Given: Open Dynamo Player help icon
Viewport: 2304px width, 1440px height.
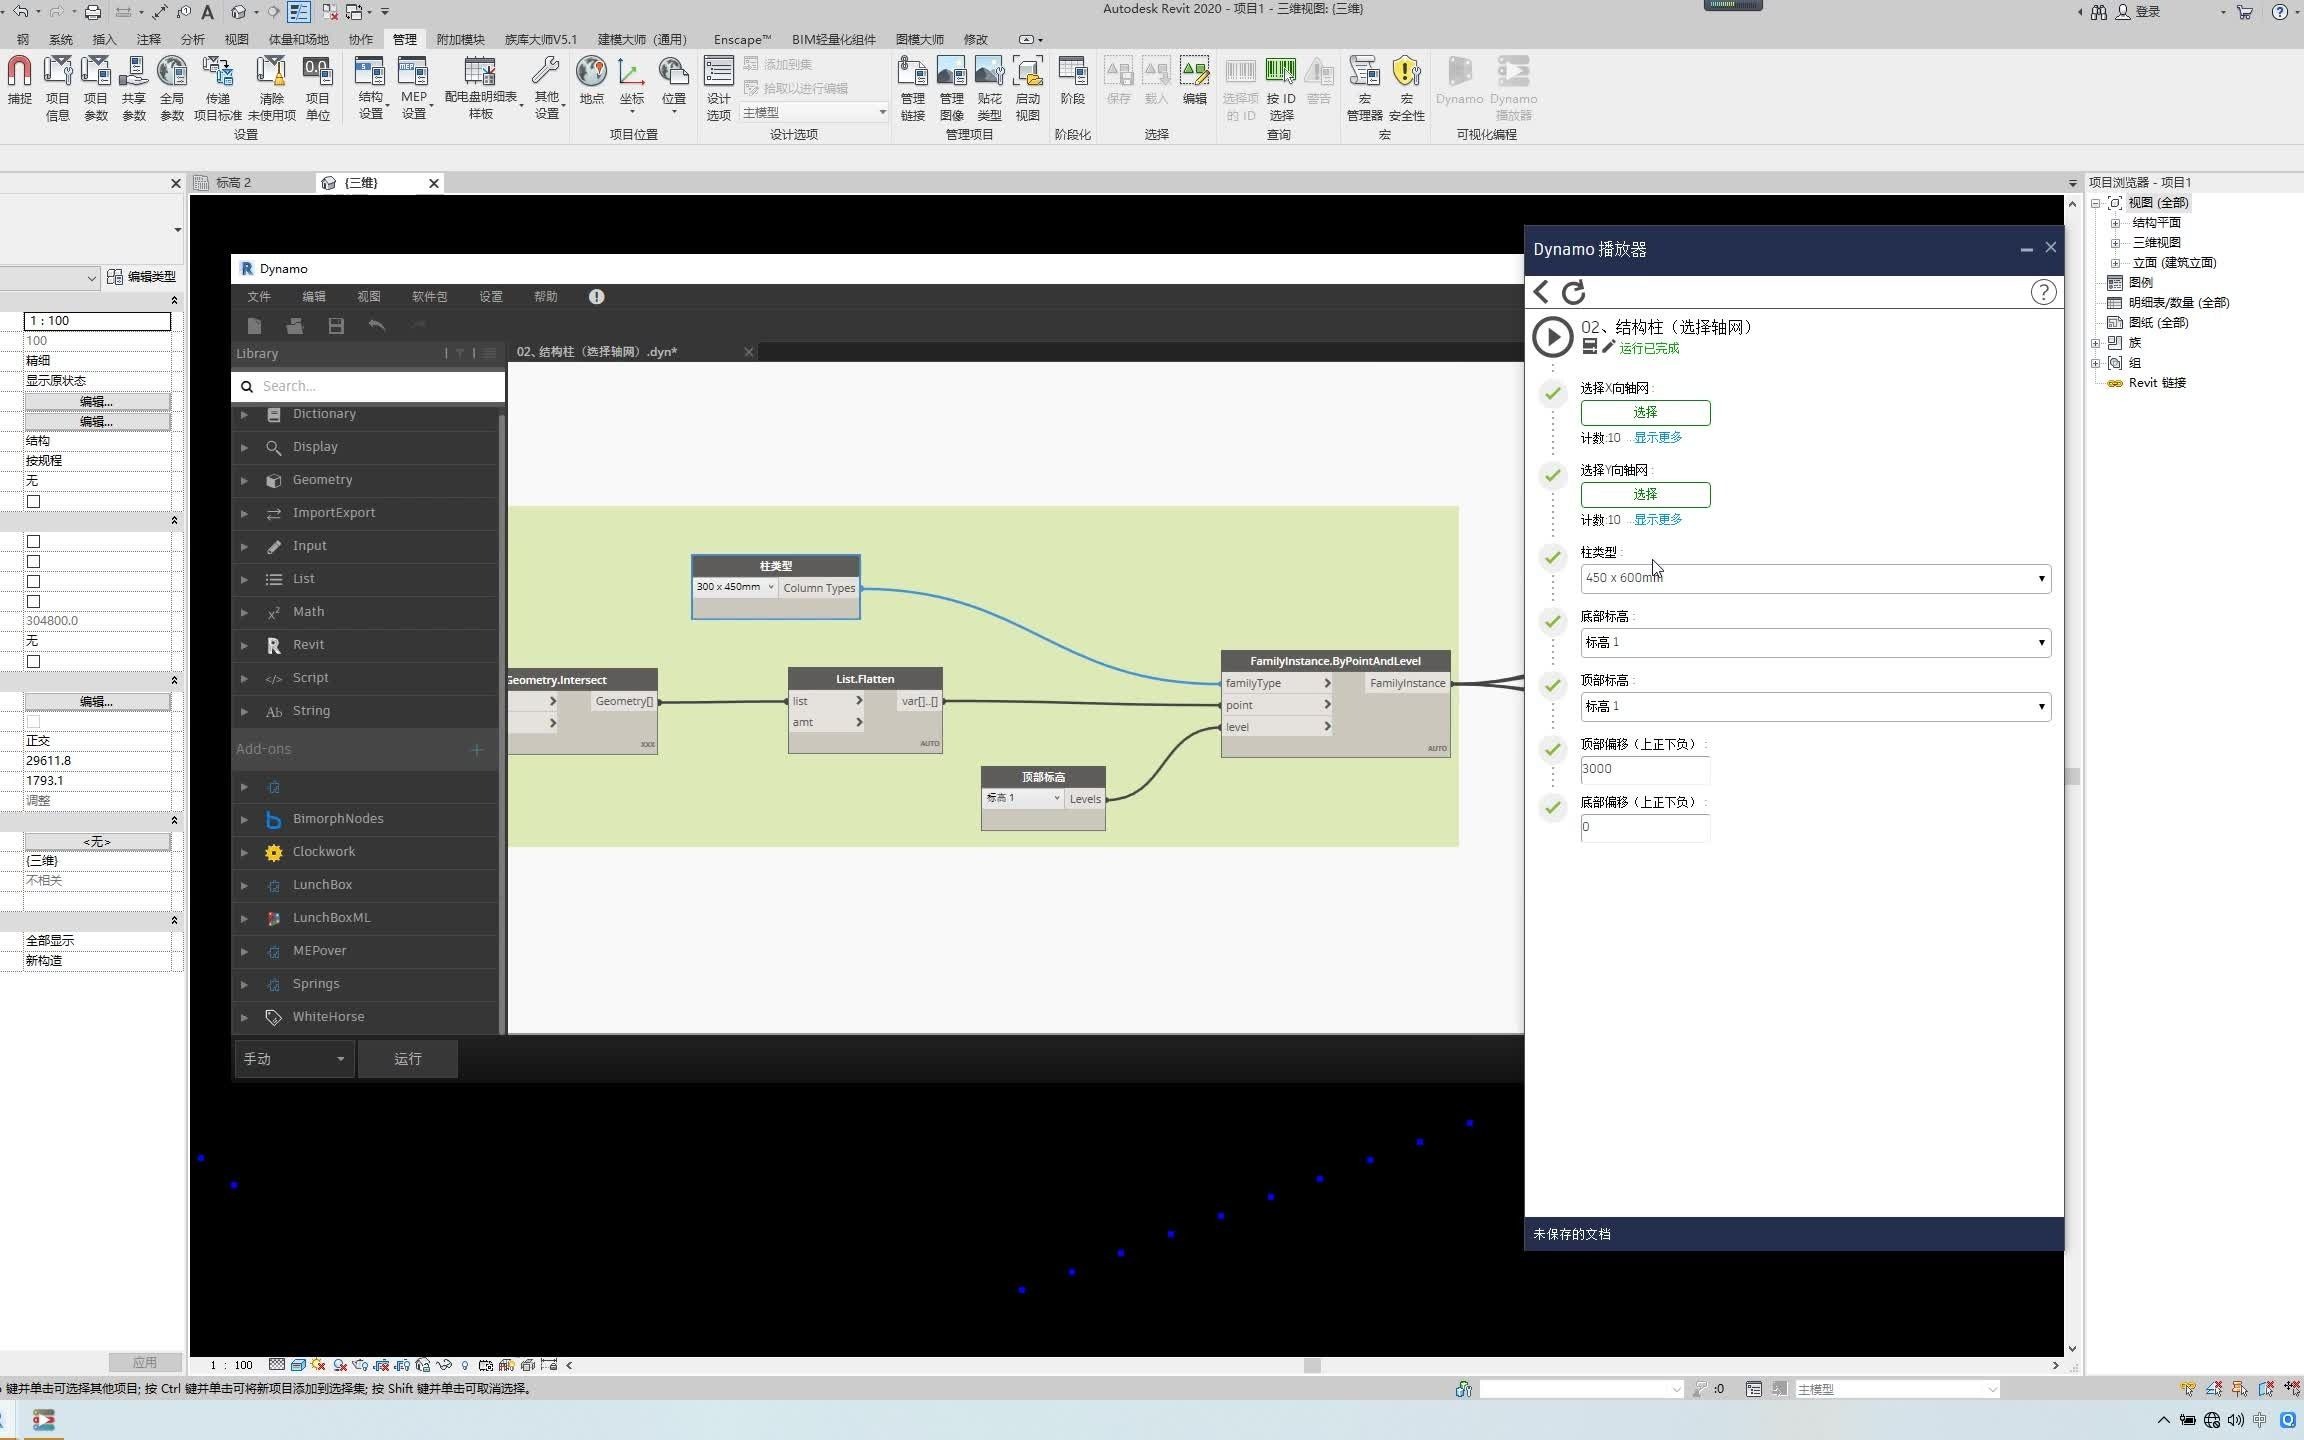Looking at the screenshot, I should pyautogui.click(x=2043, y=292).
